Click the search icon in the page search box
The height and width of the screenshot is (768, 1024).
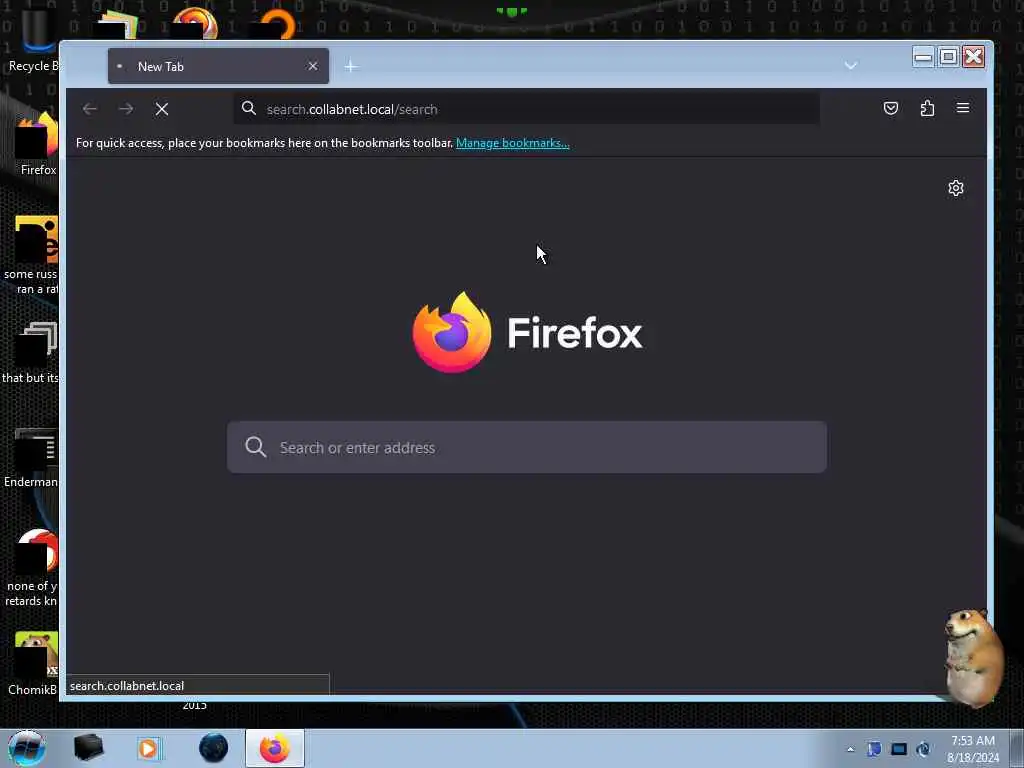point(255,447)
